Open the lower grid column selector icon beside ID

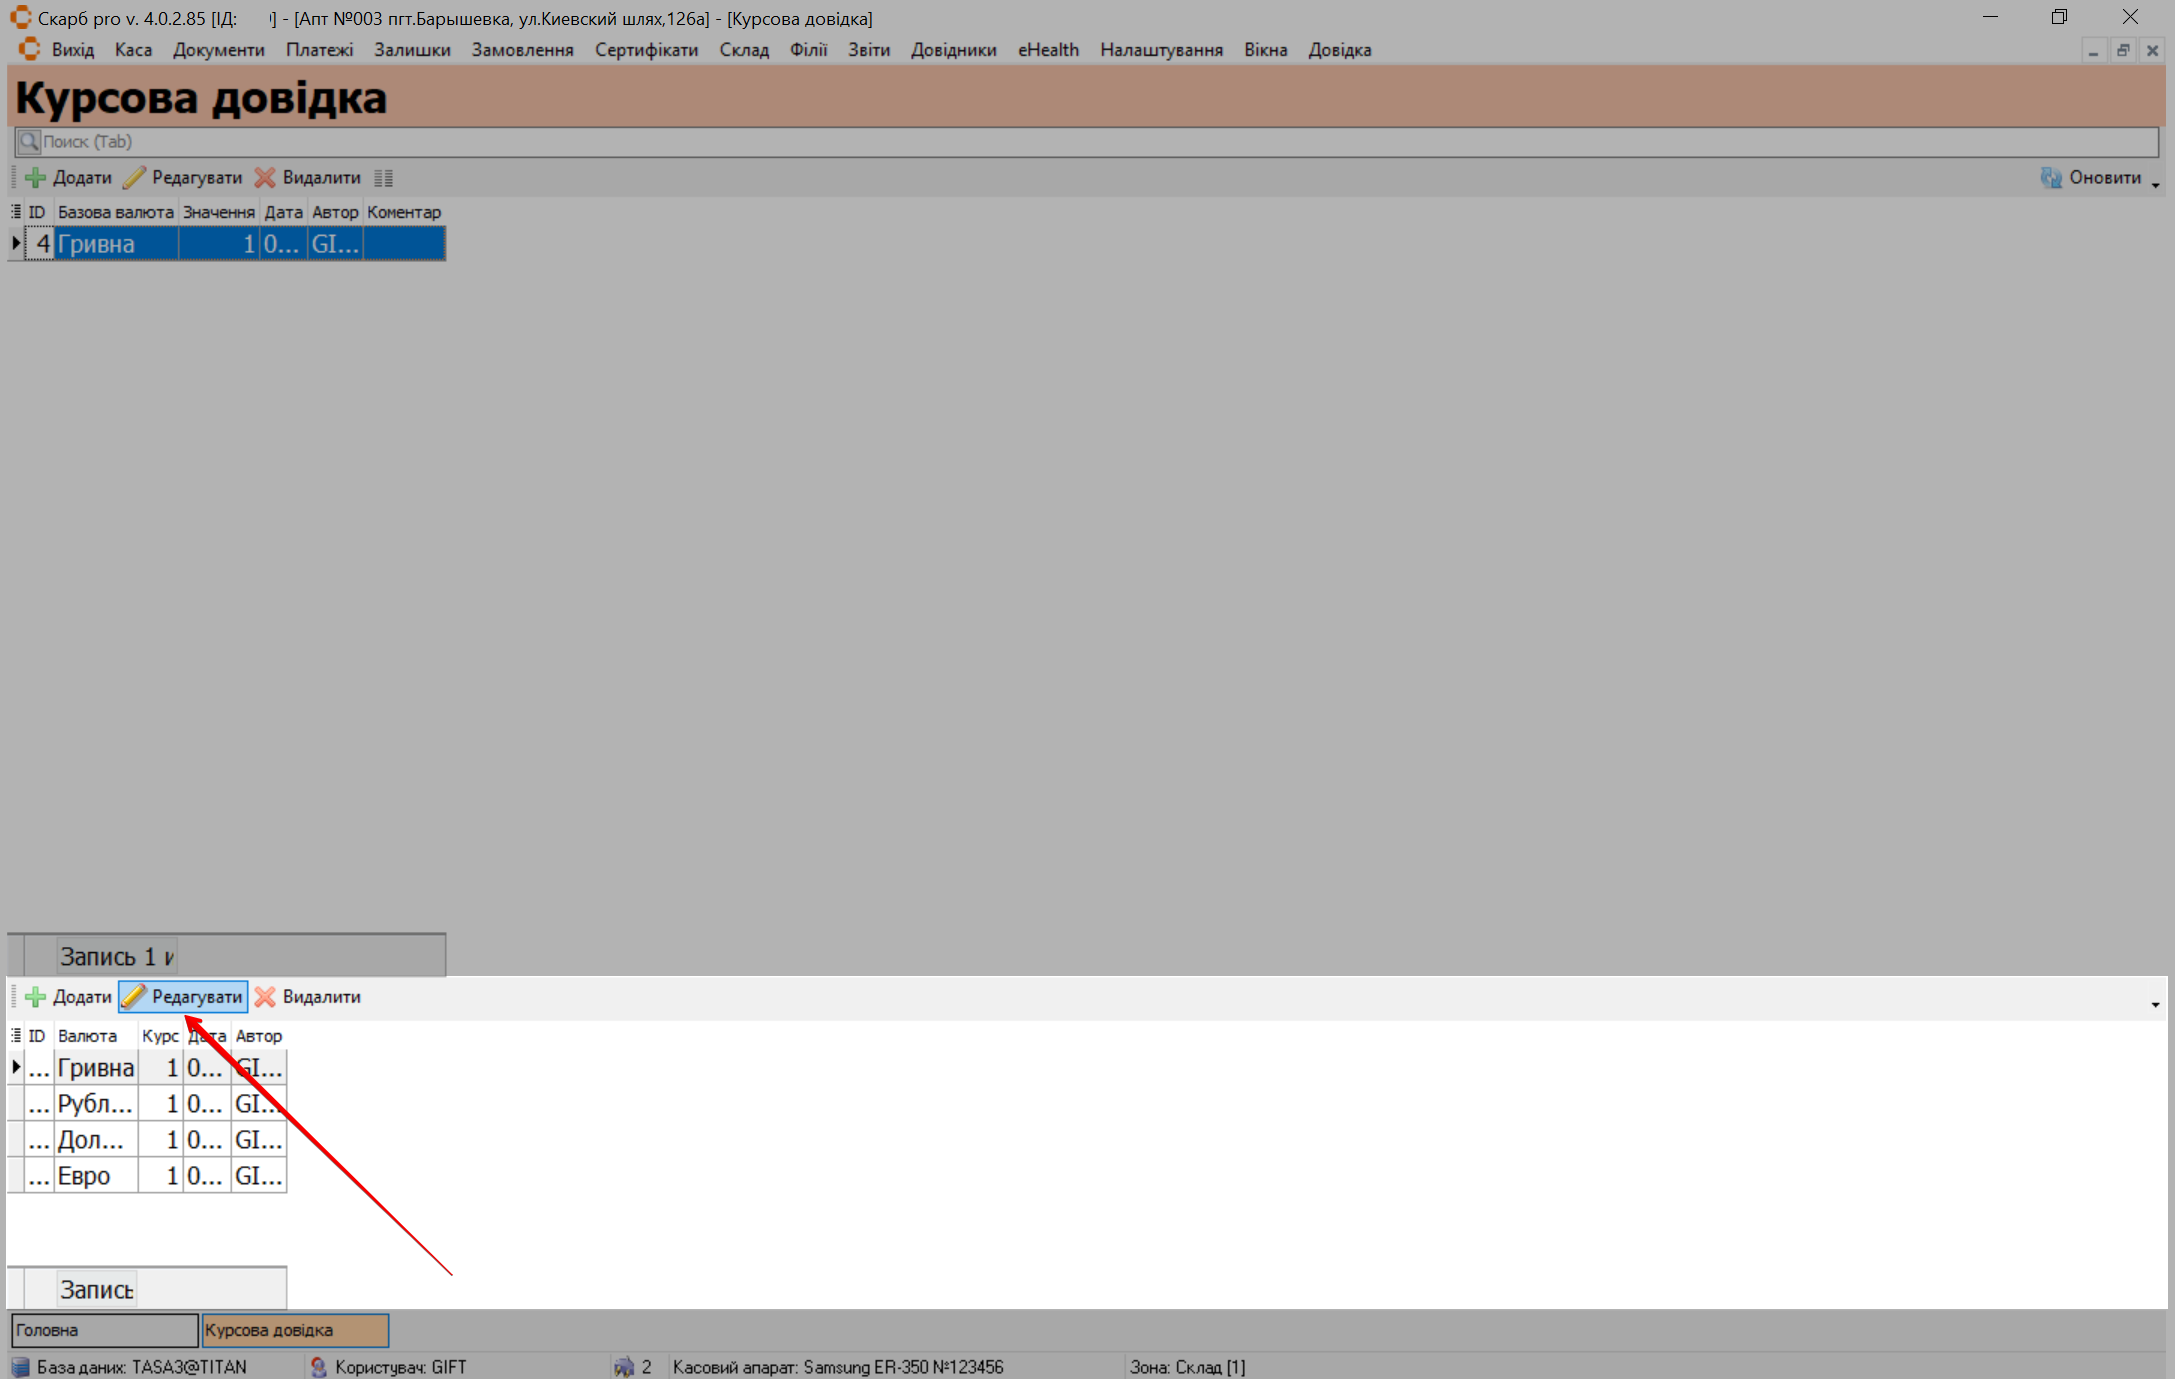coord(16,1036)
